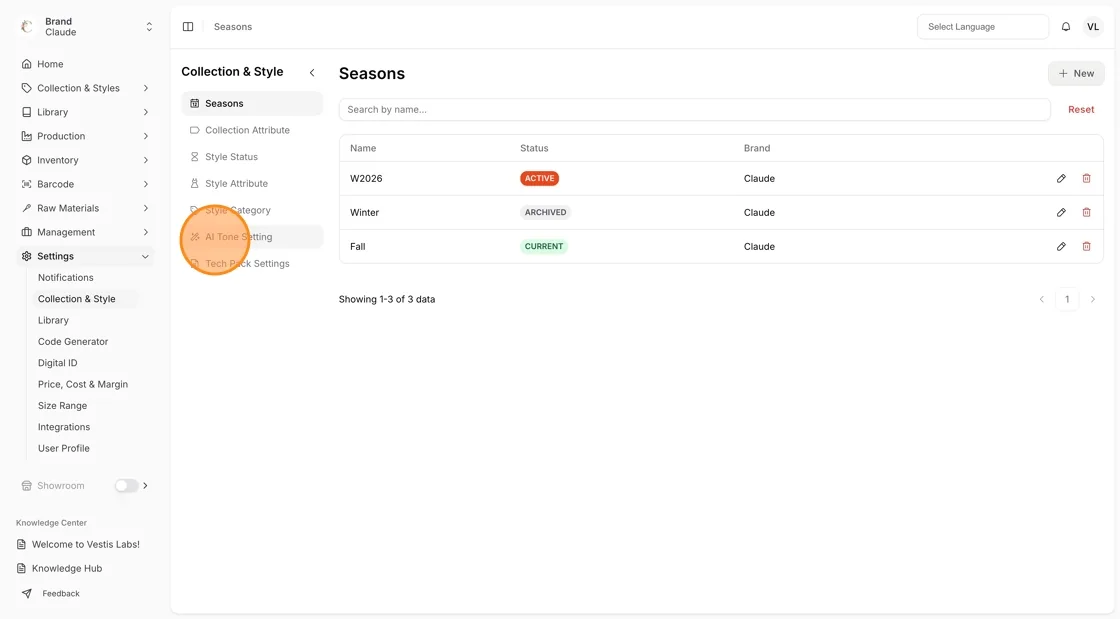
Task: Click the Barcode scan icon
Action: [26, 184]
